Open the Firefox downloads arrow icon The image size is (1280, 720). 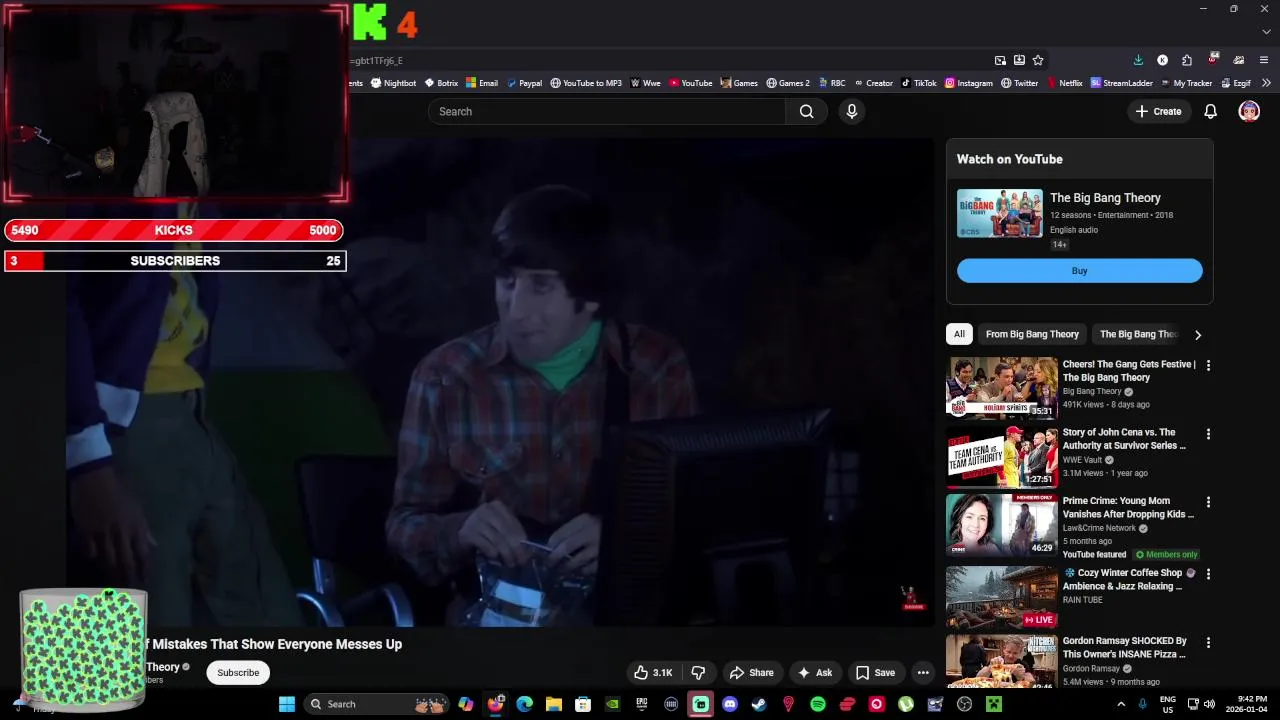1138,60
